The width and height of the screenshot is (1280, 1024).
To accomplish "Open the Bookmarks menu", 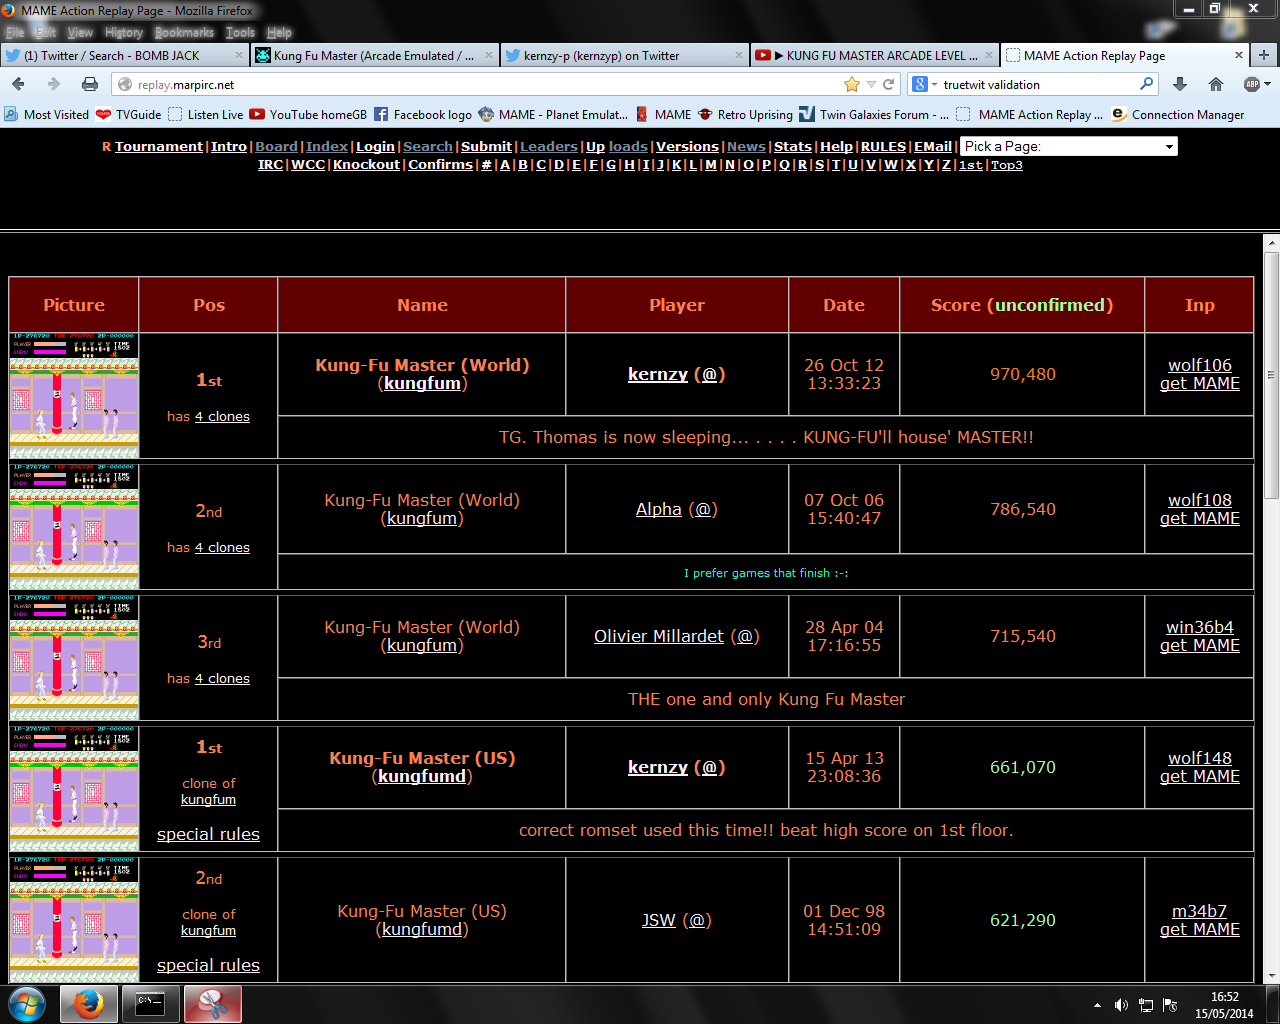I will tap(184, 32).
